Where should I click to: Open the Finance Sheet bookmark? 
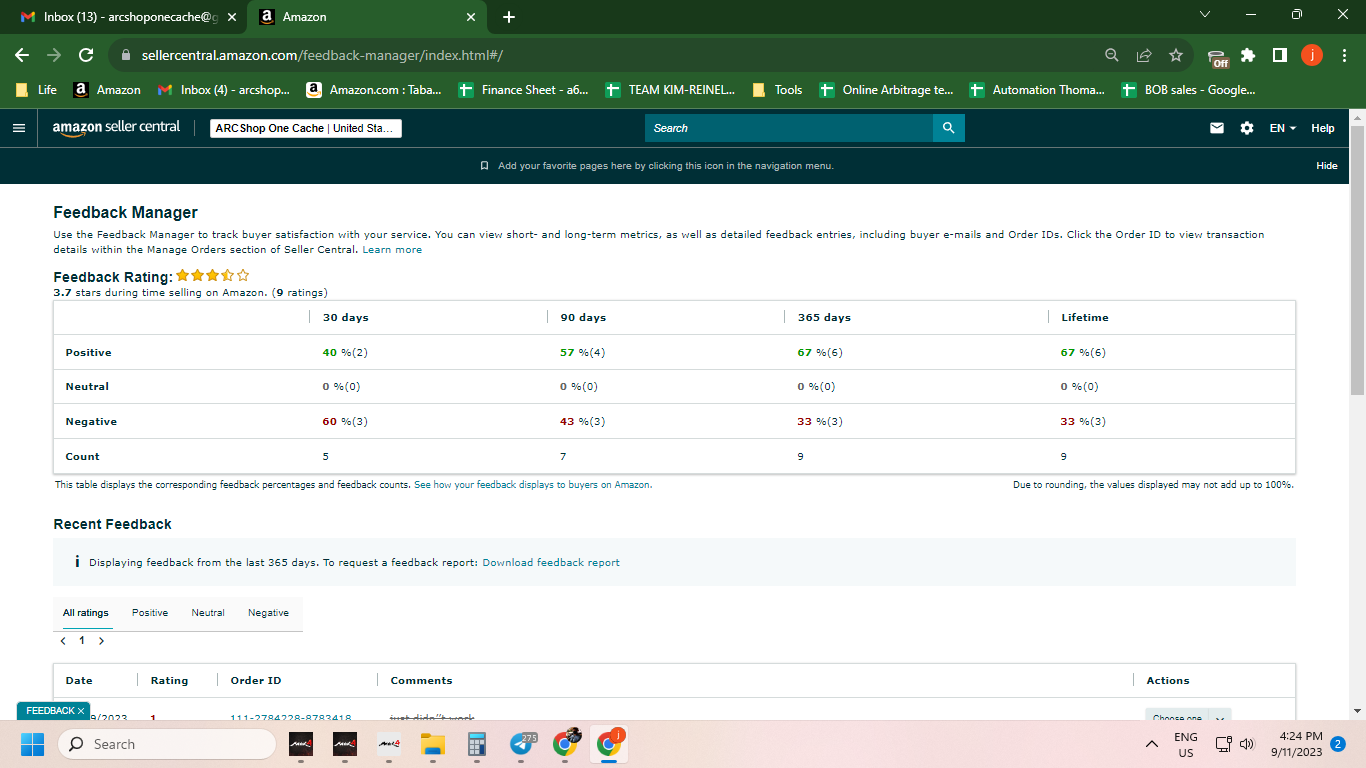coord(523,90)
